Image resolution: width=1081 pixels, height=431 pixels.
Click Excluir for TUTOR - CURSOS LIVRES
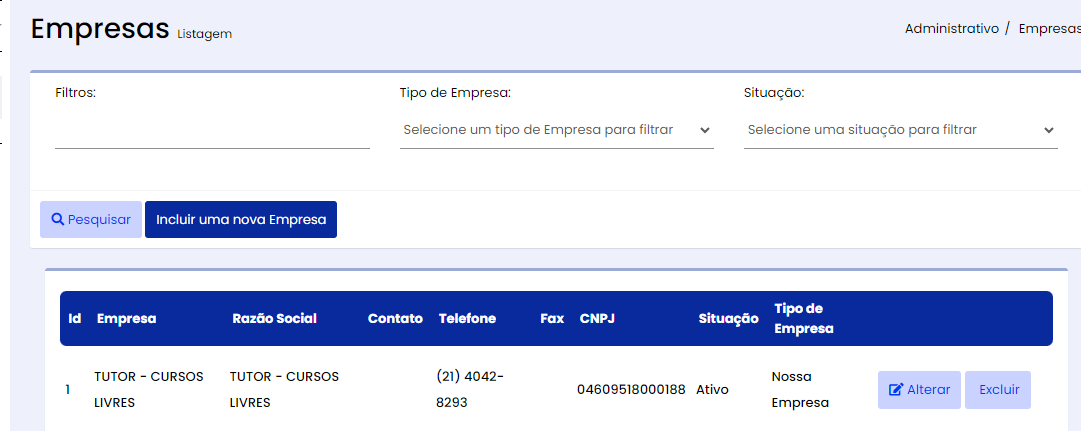click(998, 390)
